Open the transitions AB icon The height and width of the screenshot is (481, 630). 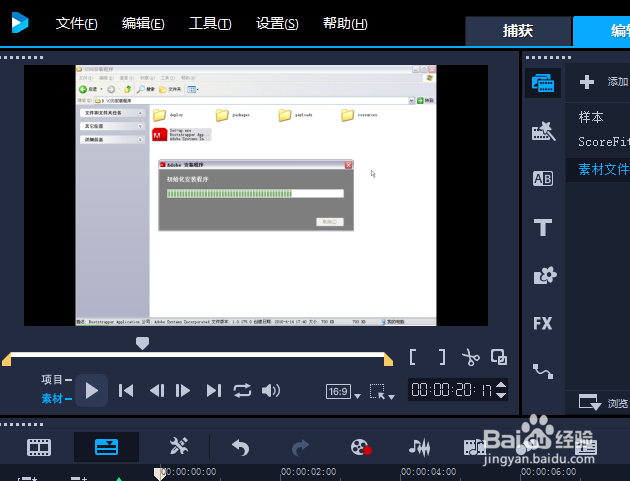click(x=543, y=178)
